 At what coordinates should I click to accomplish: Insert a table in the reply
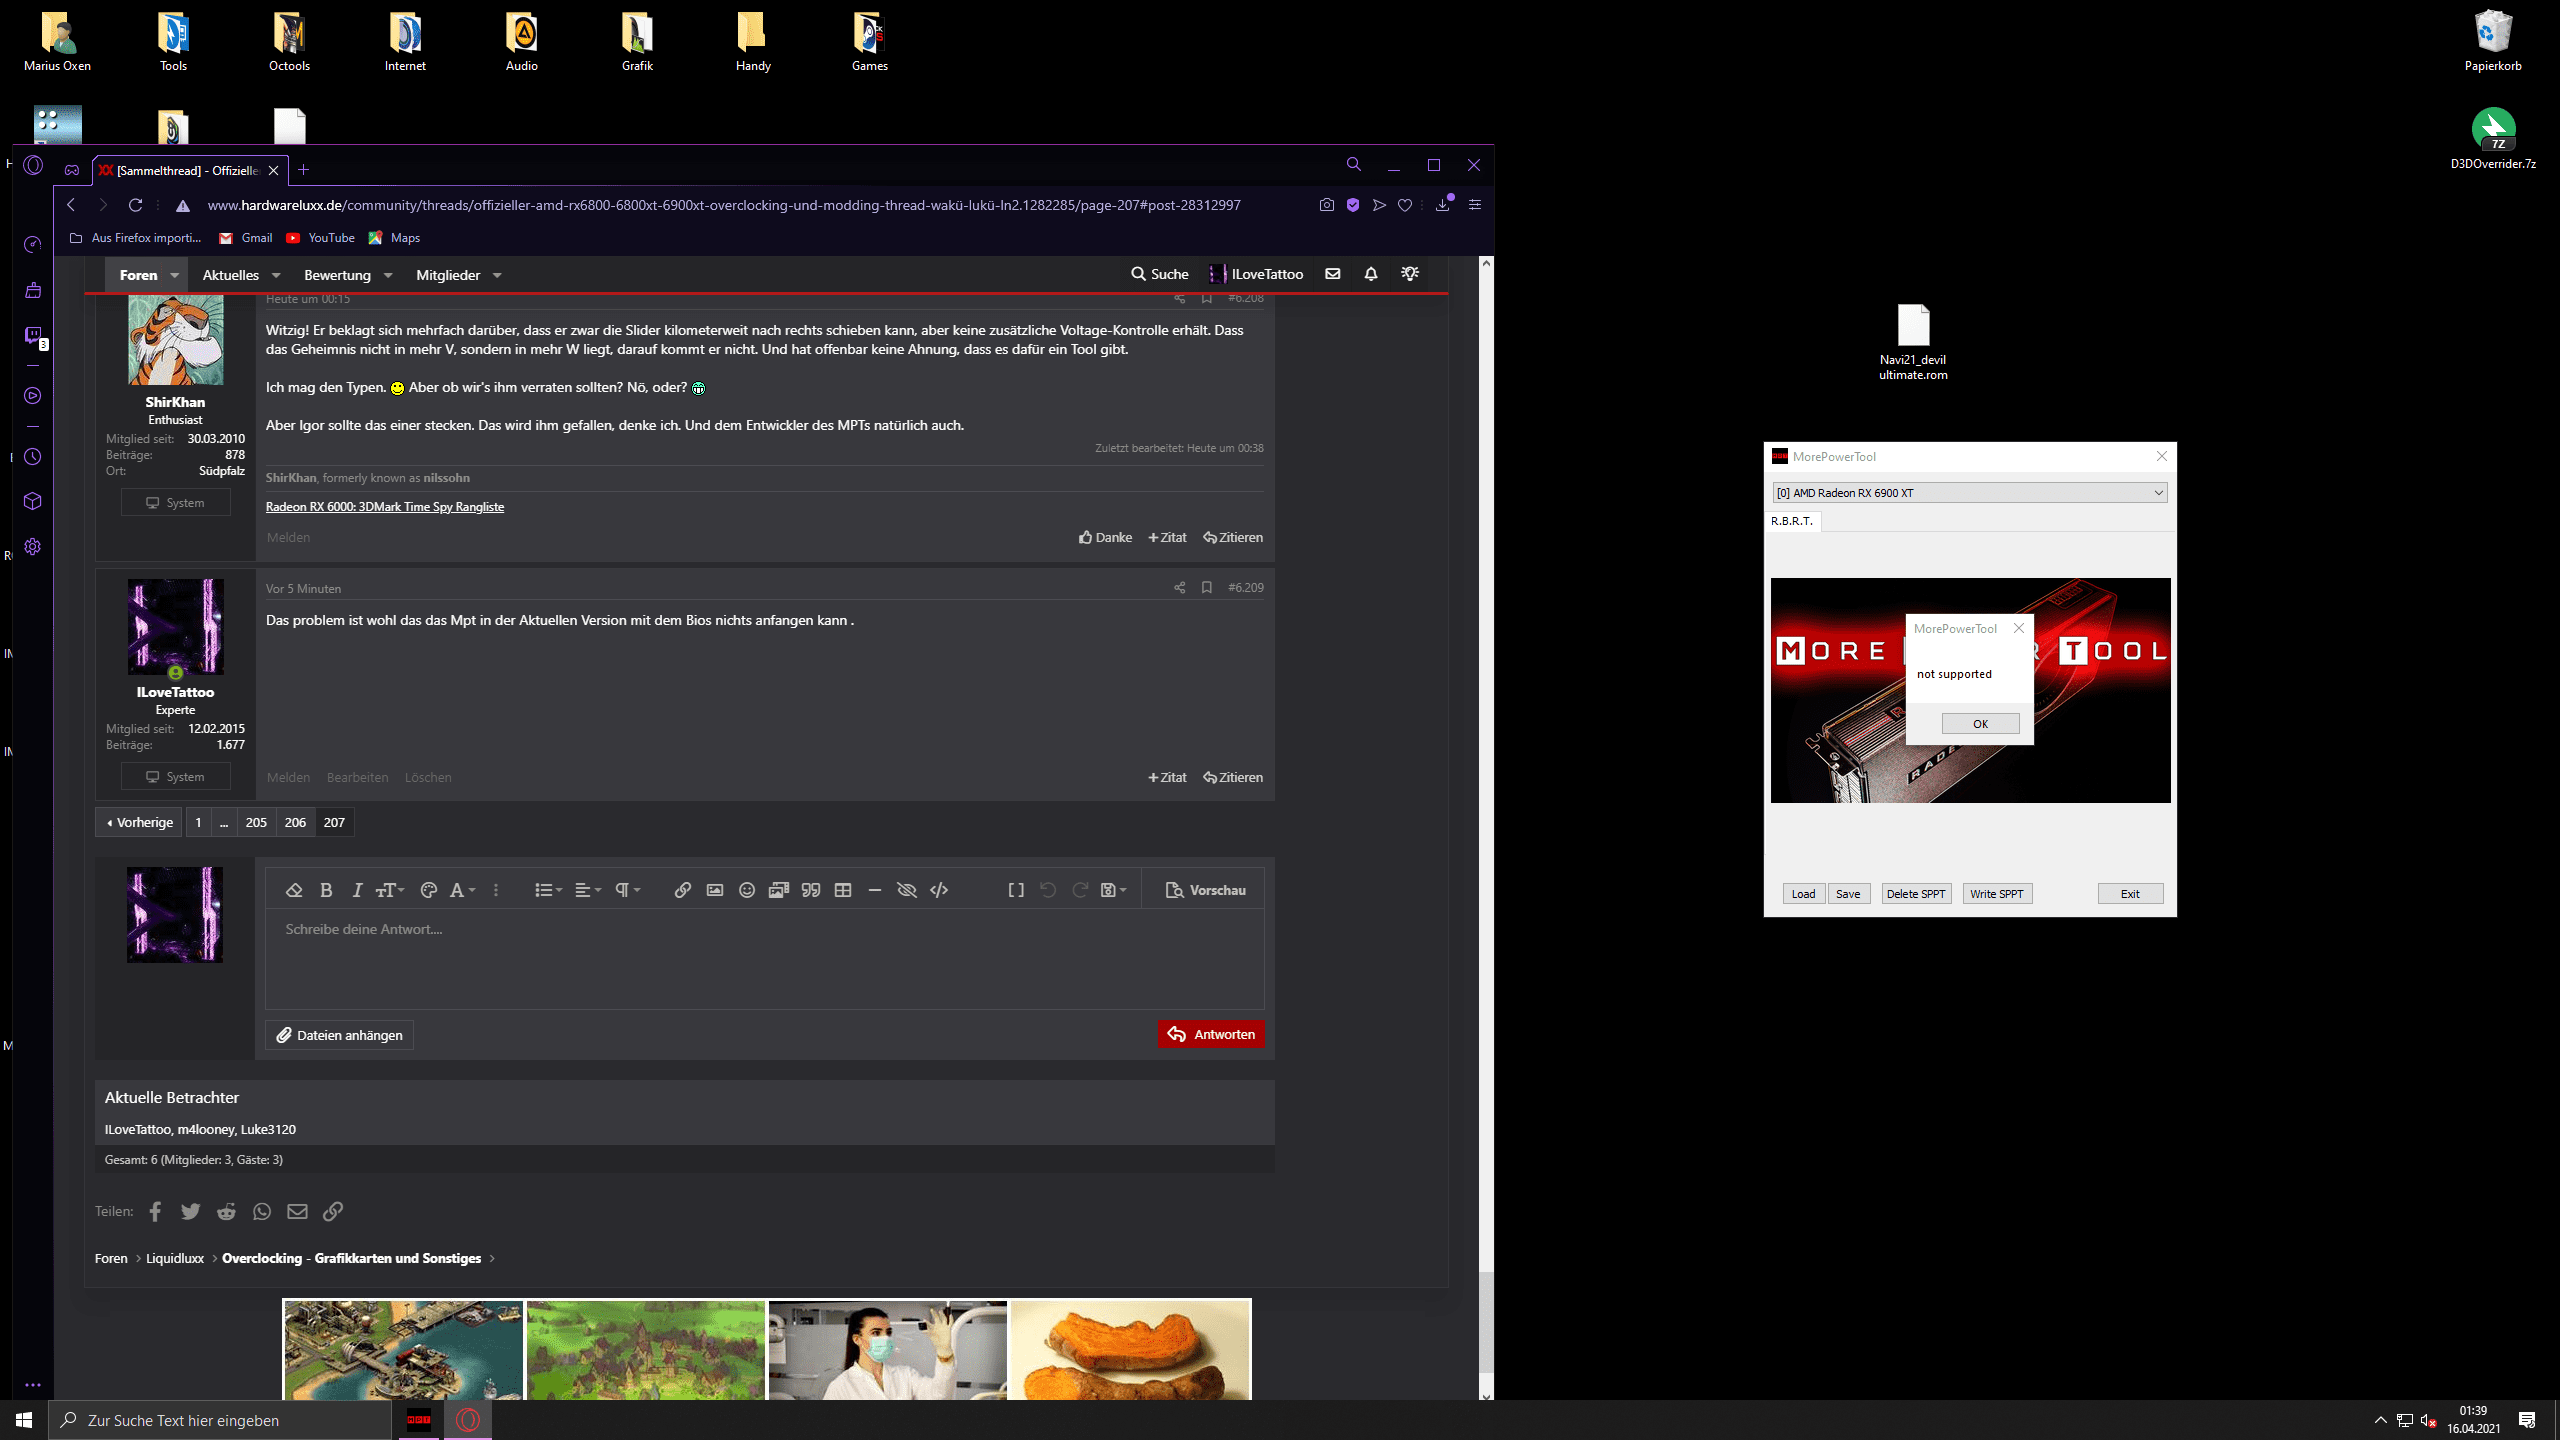[843, 890]
